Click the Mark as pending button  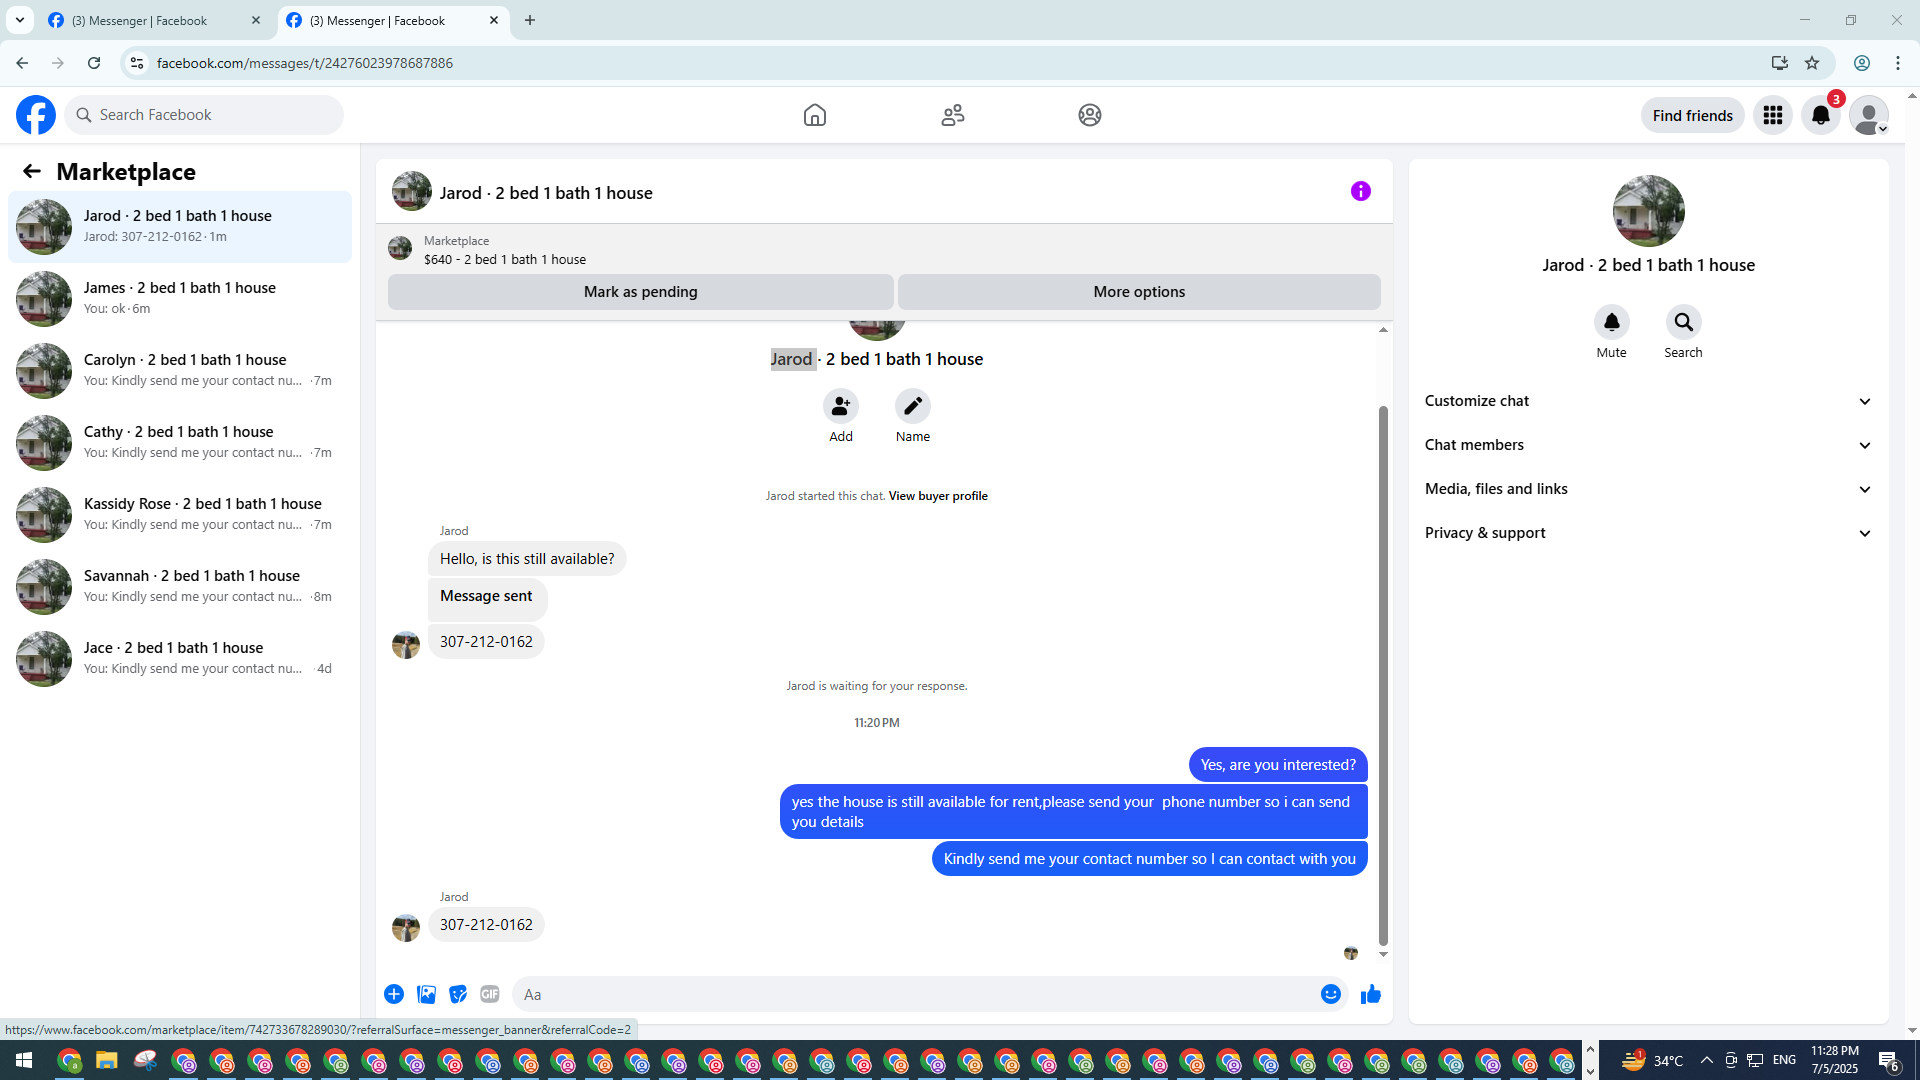(x=640, y=292)
